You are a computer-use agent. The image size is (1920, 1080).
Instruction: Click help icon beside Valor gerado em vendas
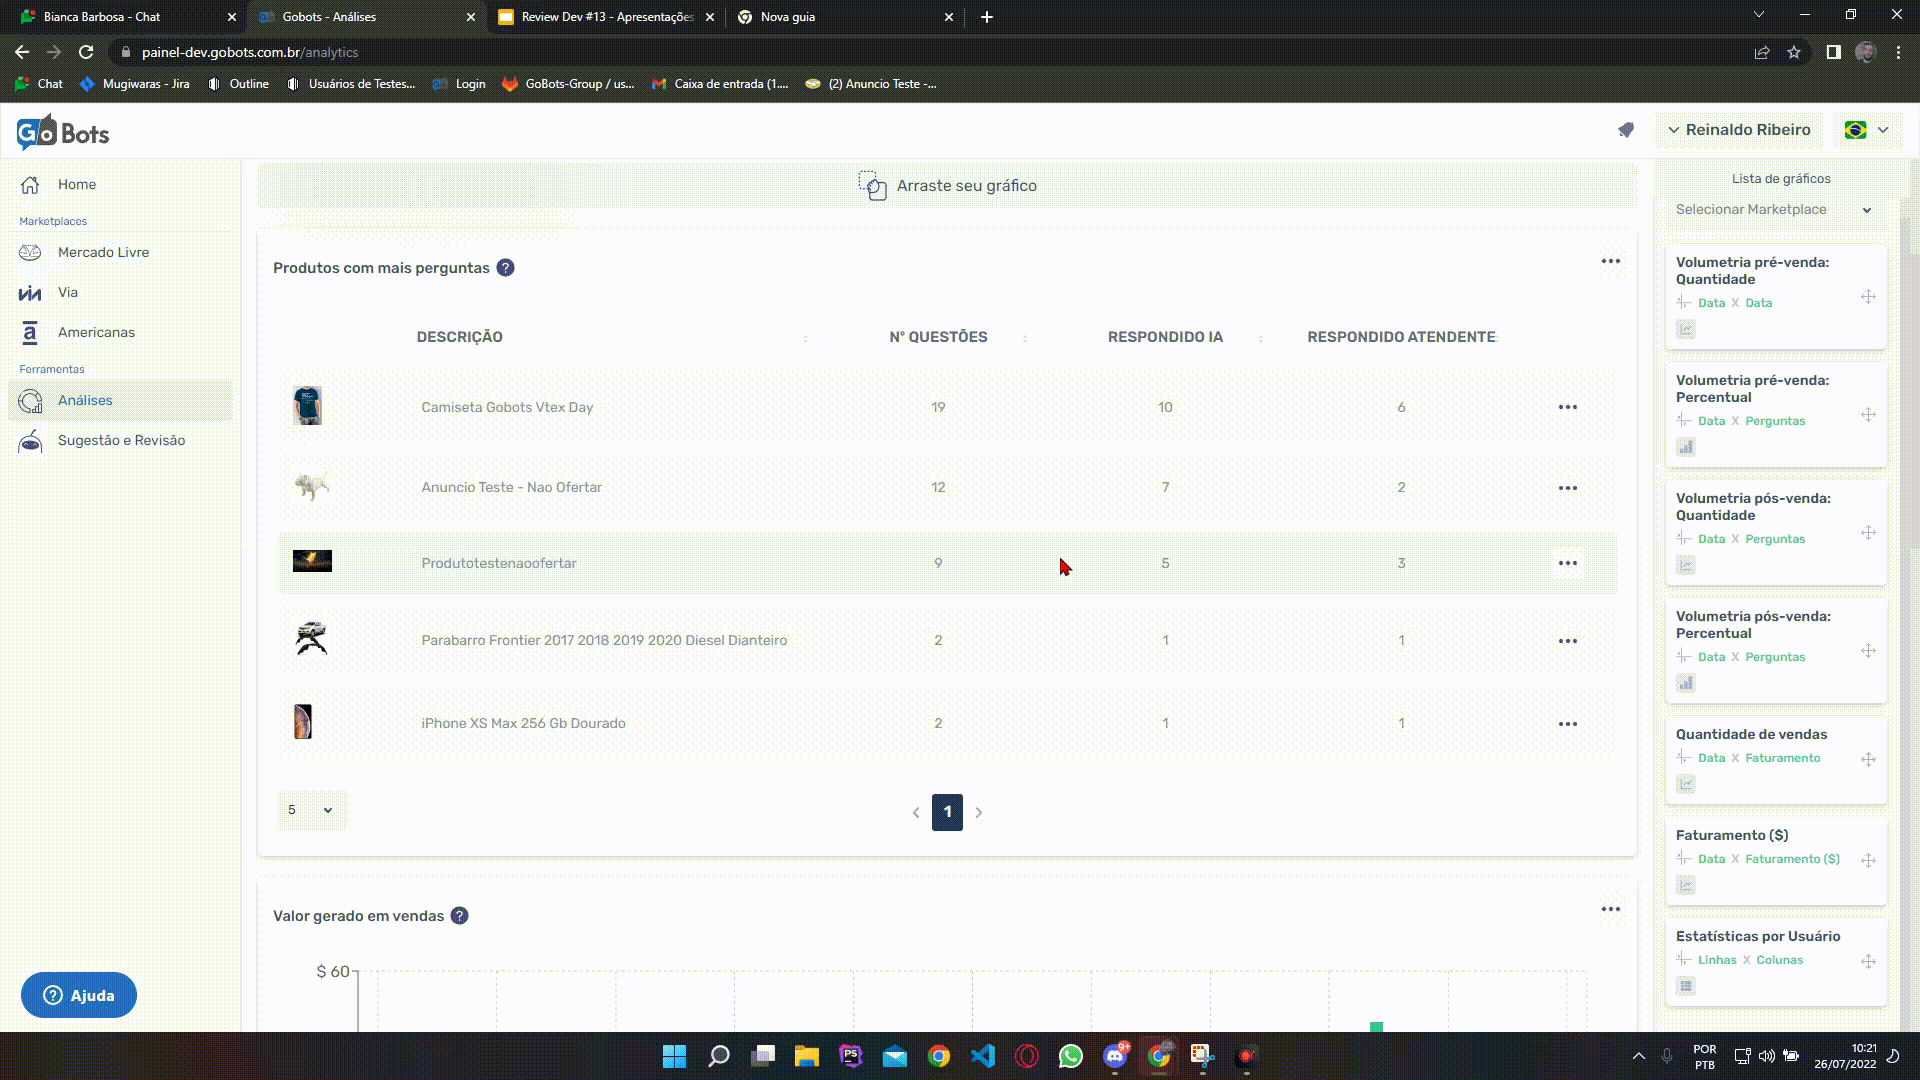[460, 916]
